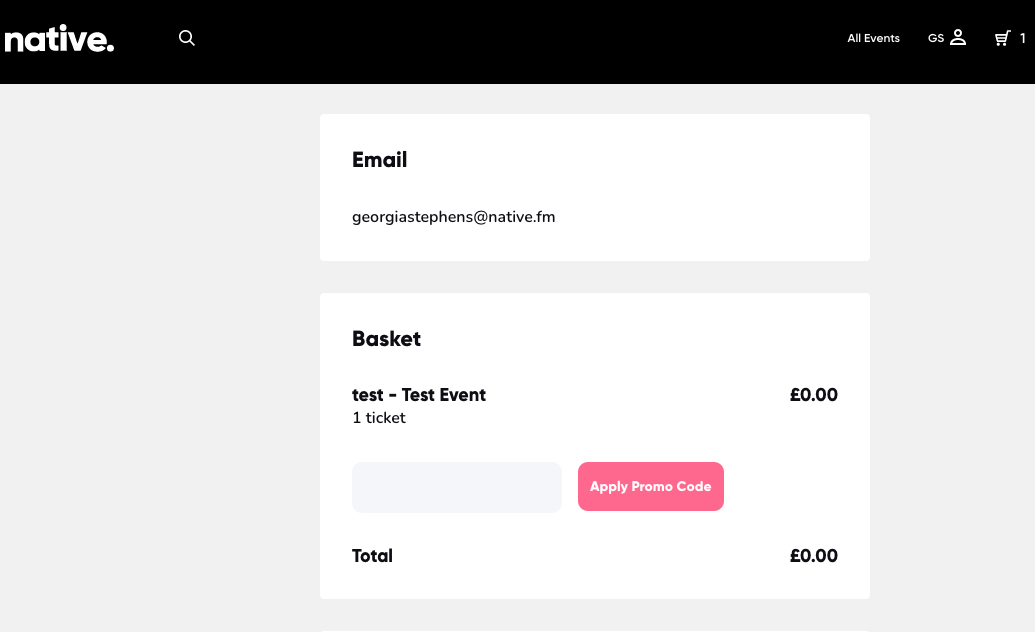Click the GS account initials
The image size is (1035, 632).
(935, 38)
